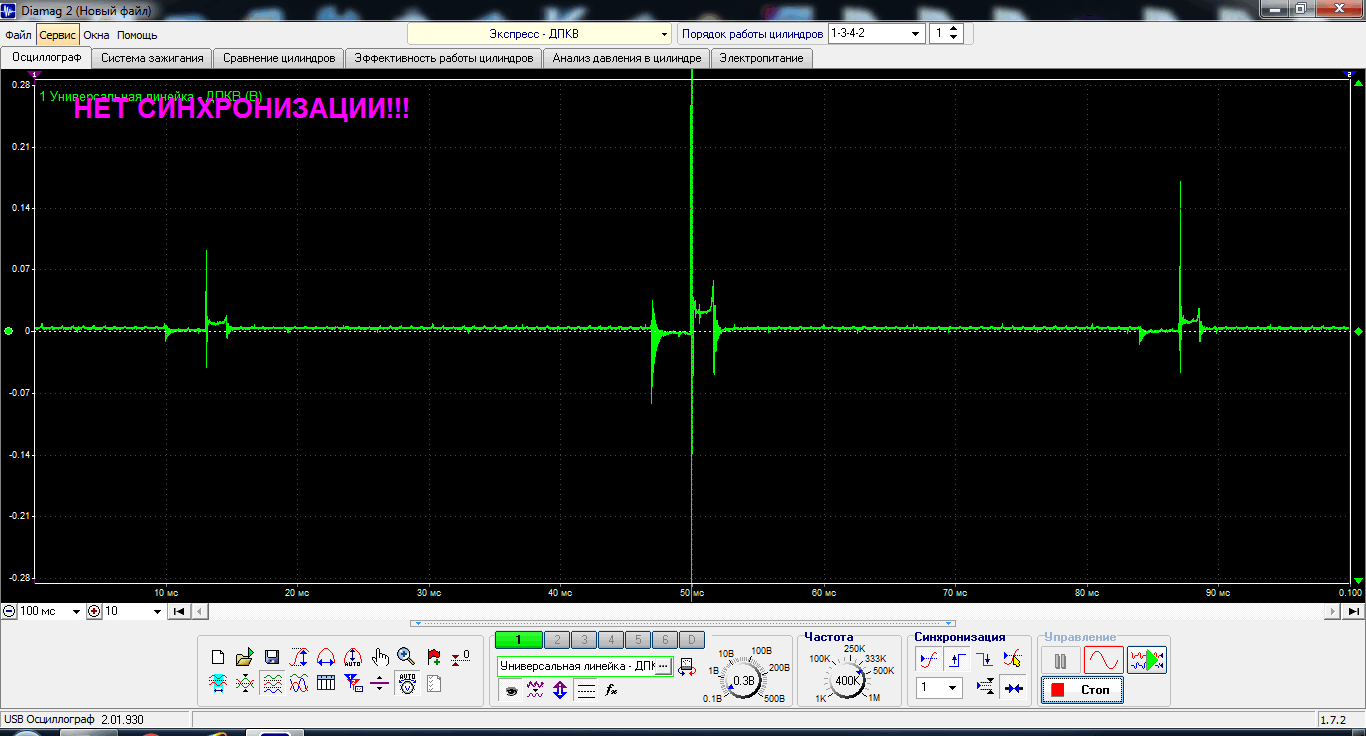Viewport: 1366px width, 736px height.
Task: Open the Экспресс - ДПКВ dropdown
Action: coord(540,34)
